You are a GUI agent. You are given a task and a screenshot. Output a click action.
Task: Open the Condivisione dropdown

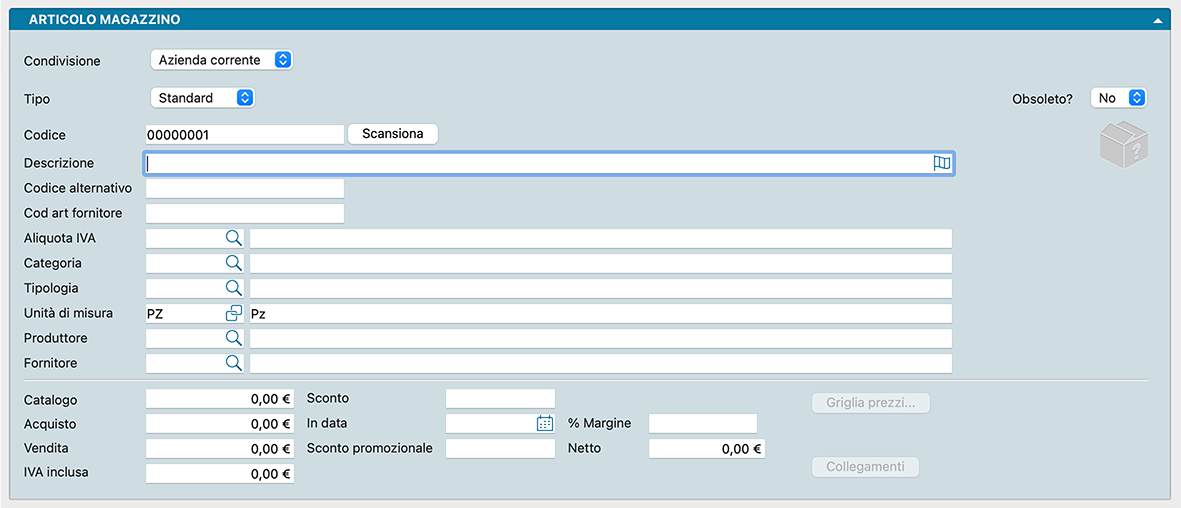pos(221,60)
